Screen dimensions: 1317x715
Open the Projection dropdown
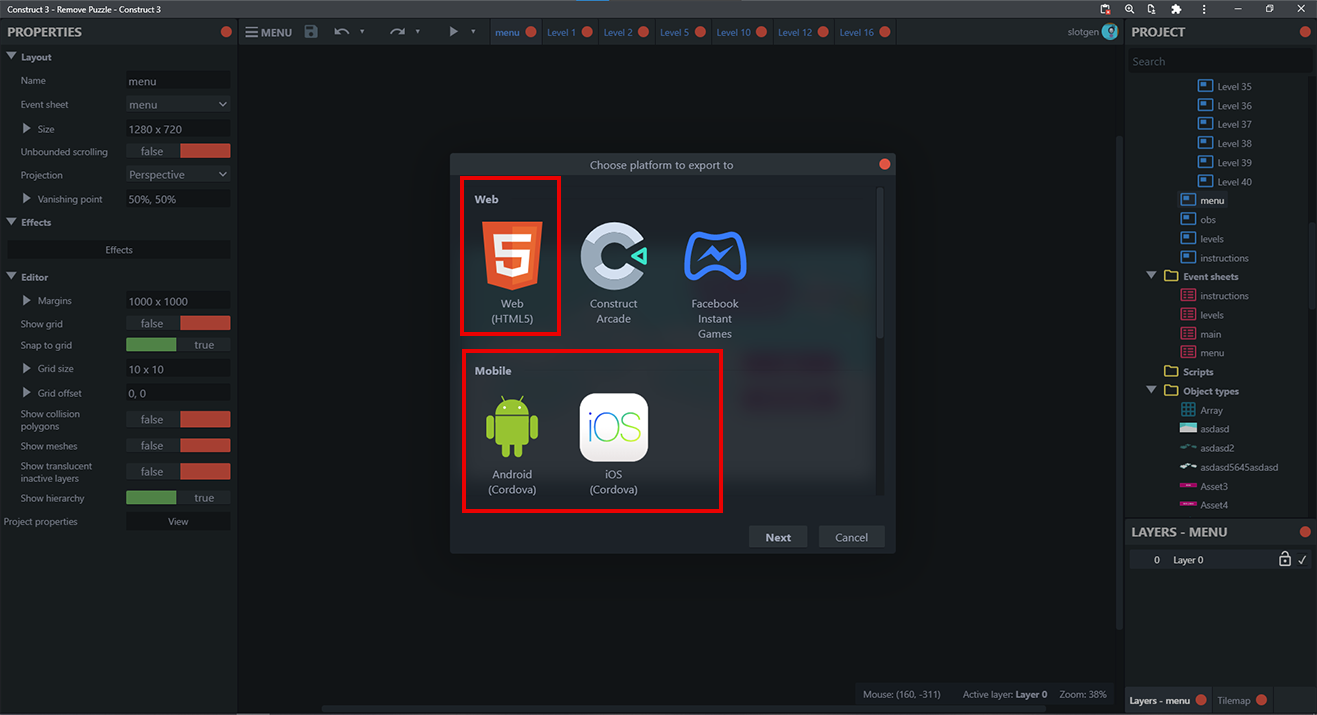point(178,175)
